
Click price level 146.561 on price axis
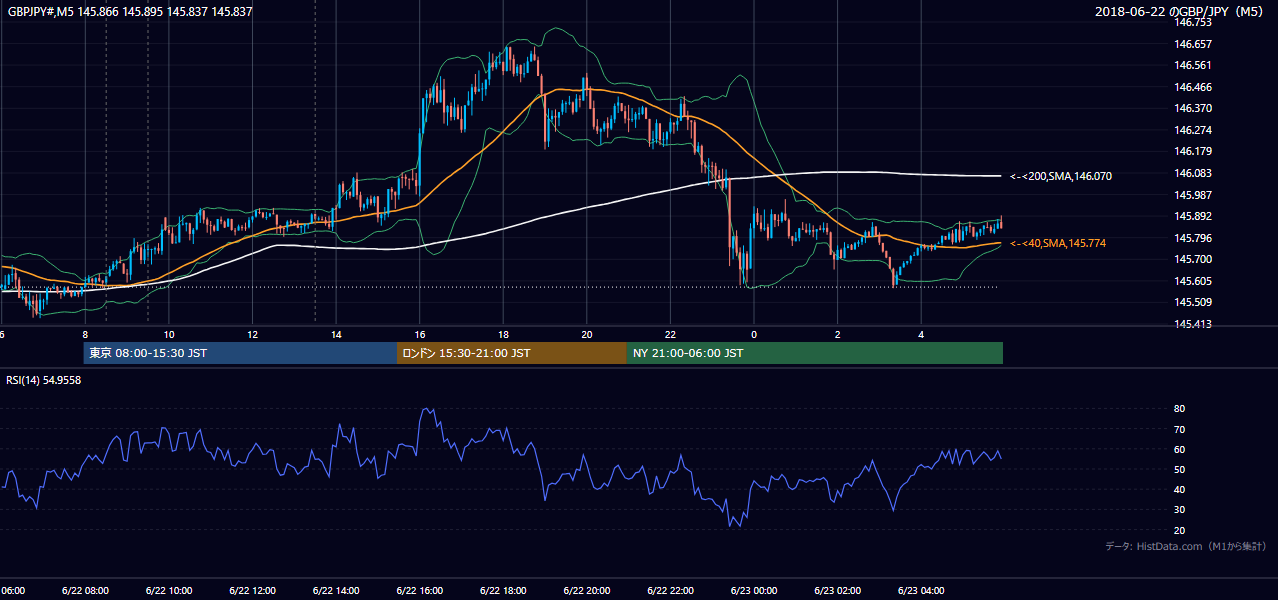[x=1193, y=65]
